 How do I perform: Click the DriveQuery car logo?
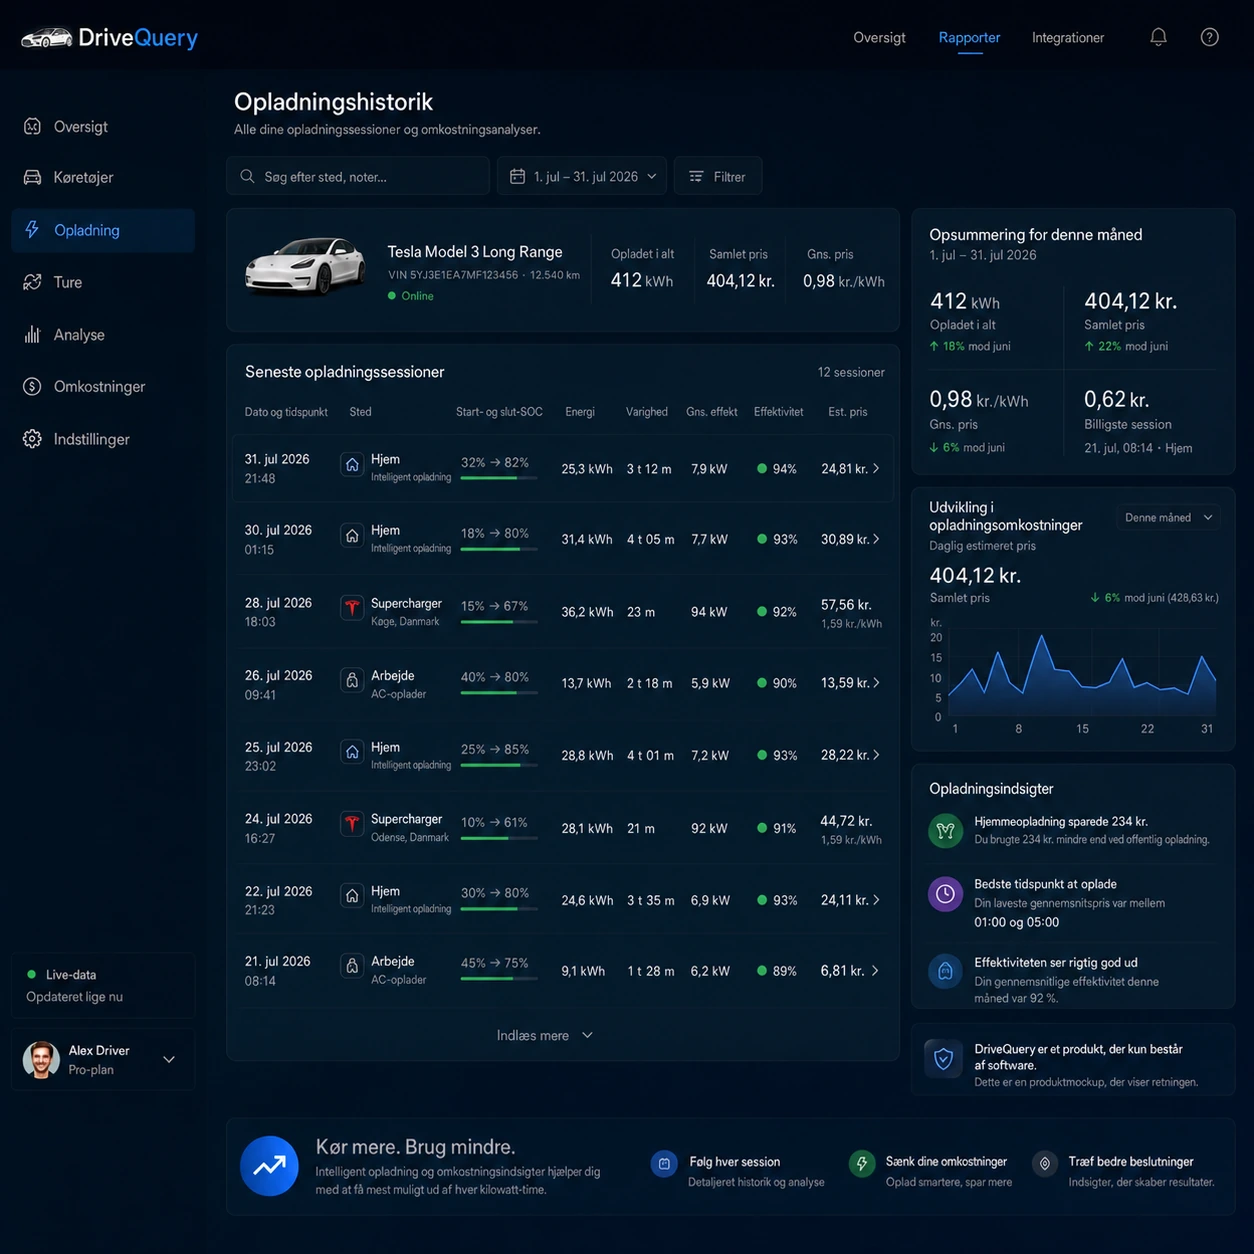pos(46,38)
